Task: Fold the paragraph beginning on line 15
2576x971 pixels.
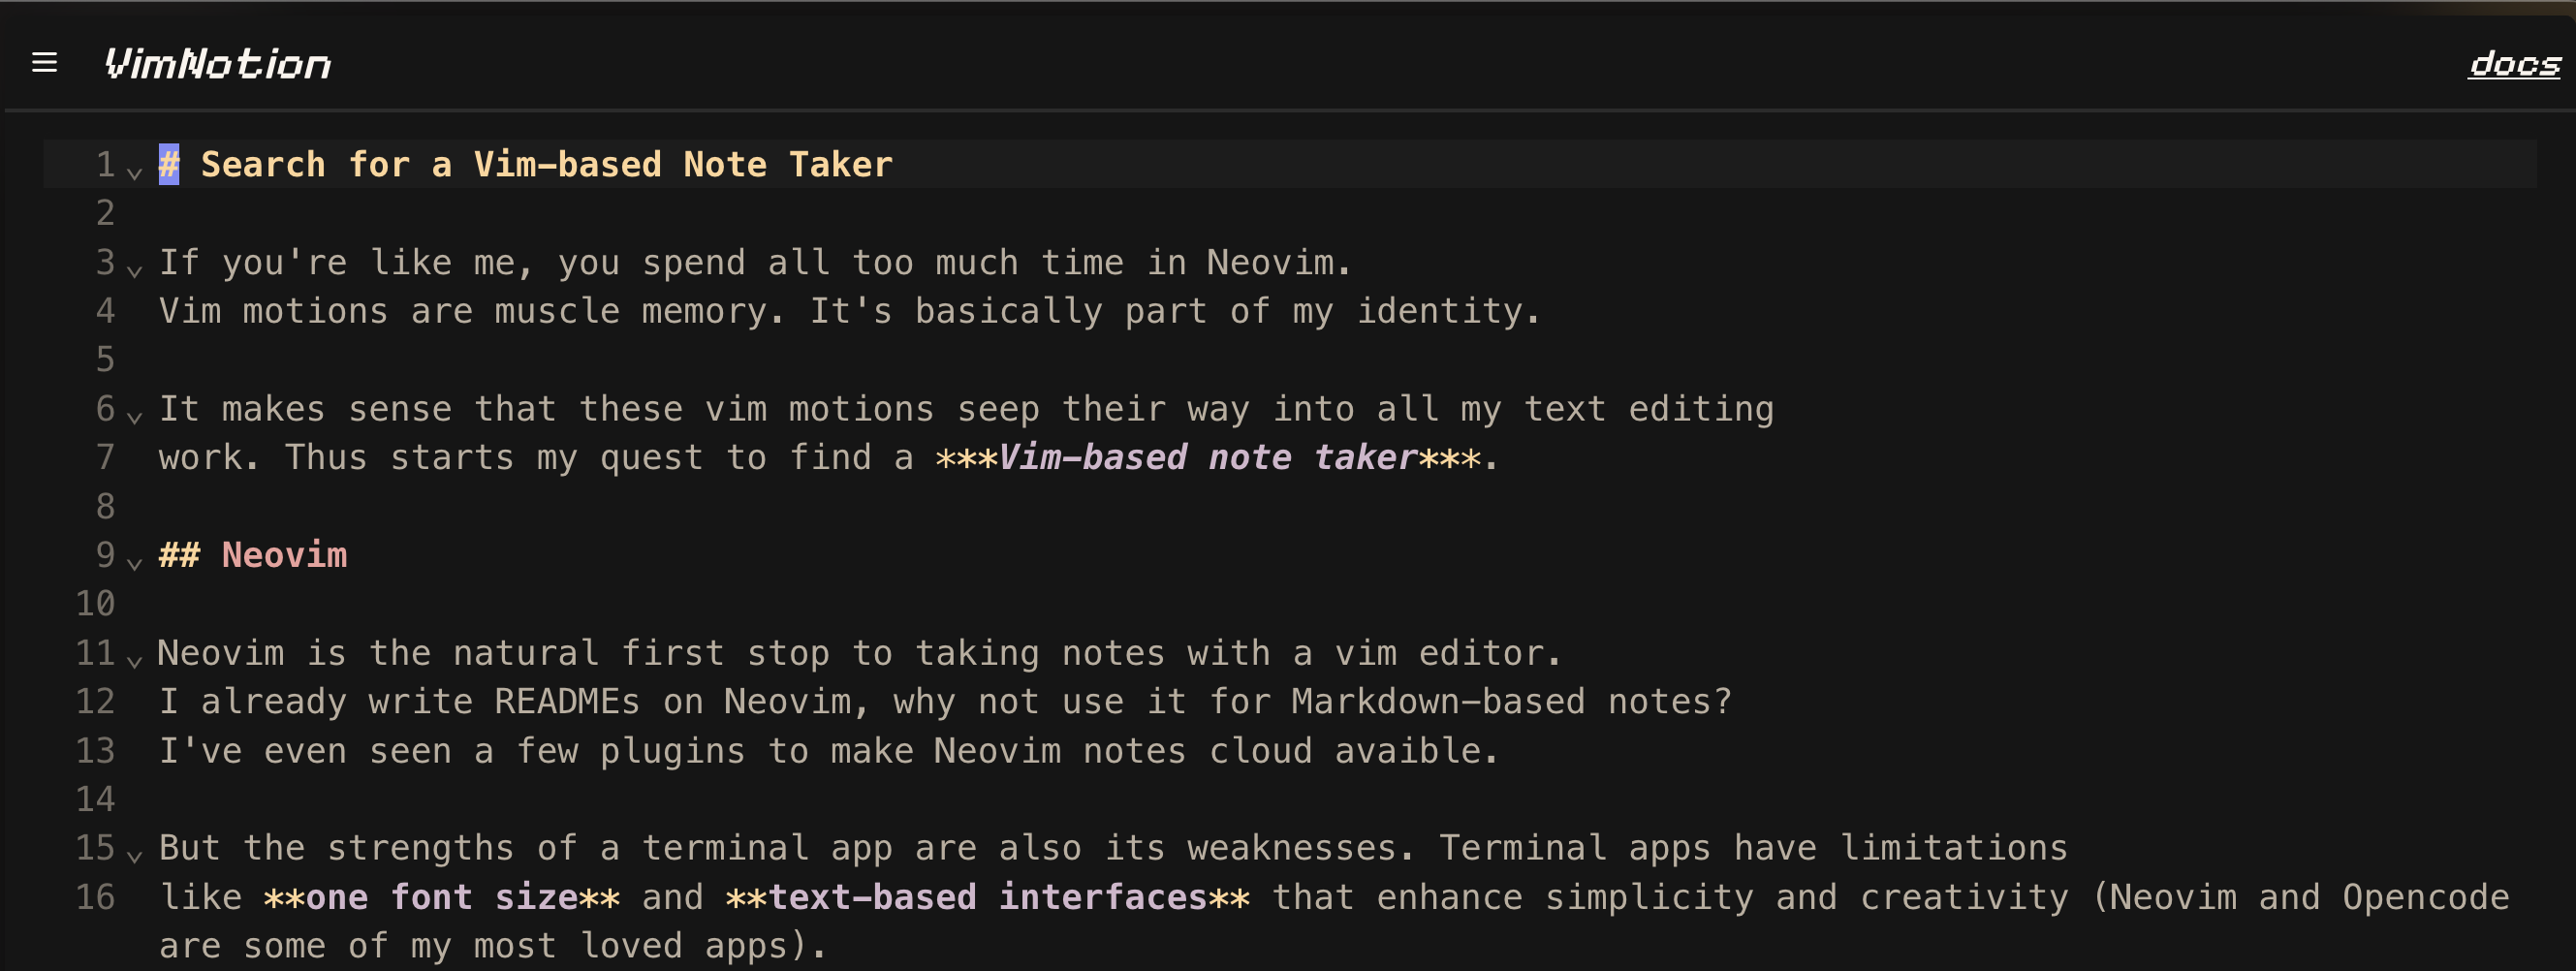Action: click(x=135, y=856)
